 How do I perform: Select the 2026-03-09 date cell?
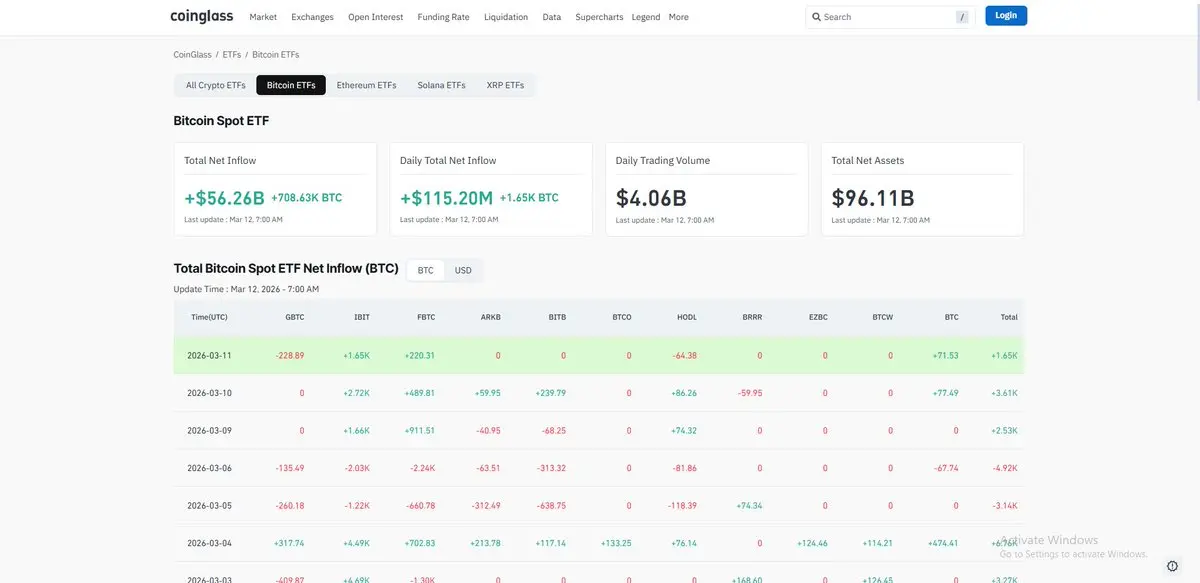(209, 430)
